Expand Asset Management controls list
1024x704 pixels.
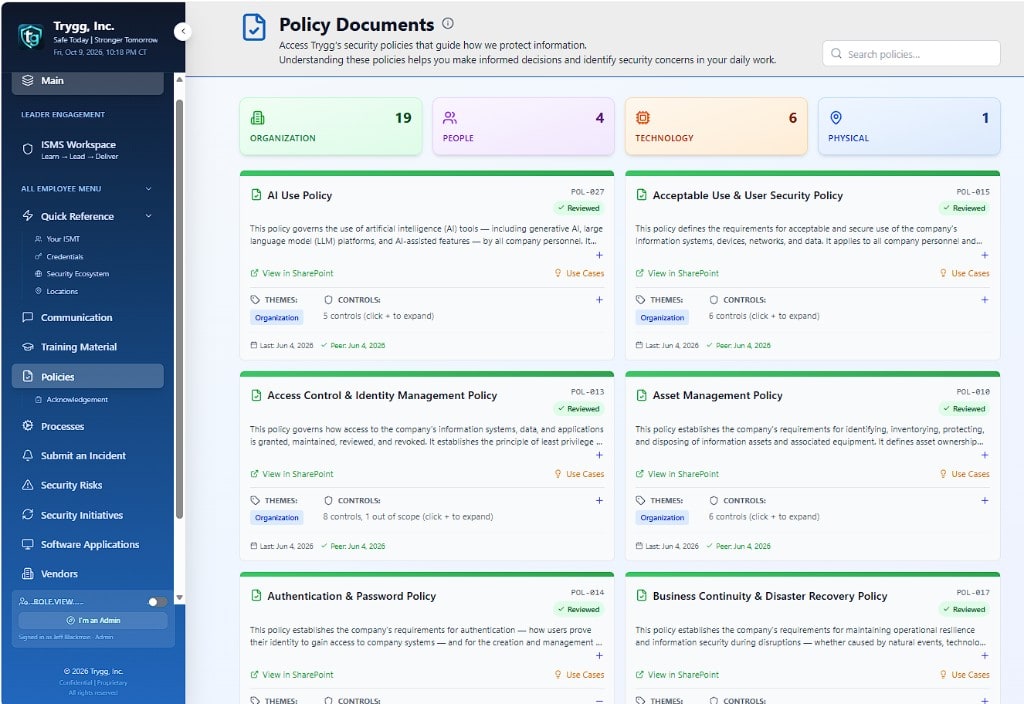click(984, 500)
